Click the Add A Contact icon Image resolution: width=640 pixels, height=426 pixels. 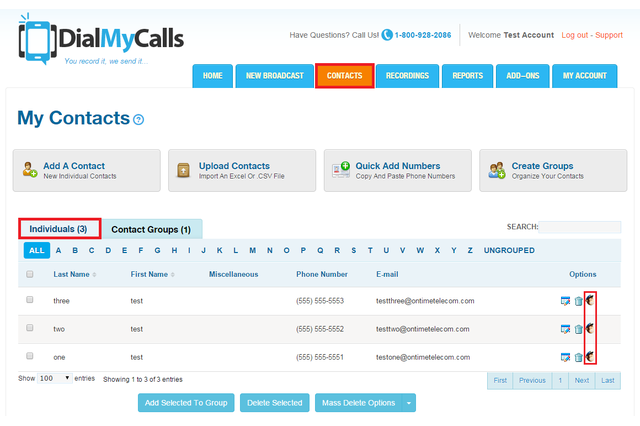30,171
